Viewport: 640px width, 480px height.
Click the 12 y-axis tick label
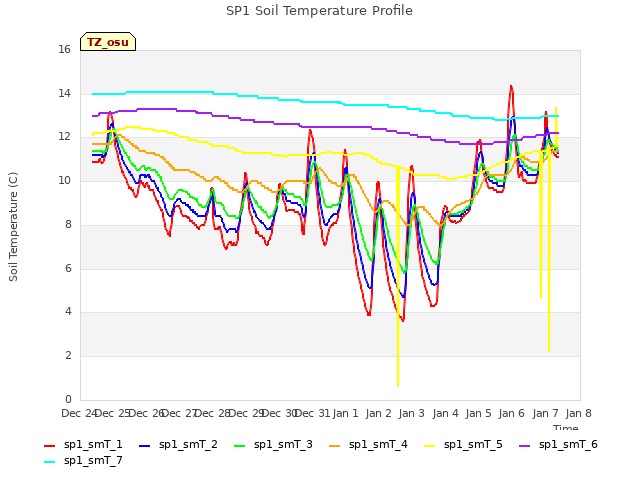tap(64, 137)
